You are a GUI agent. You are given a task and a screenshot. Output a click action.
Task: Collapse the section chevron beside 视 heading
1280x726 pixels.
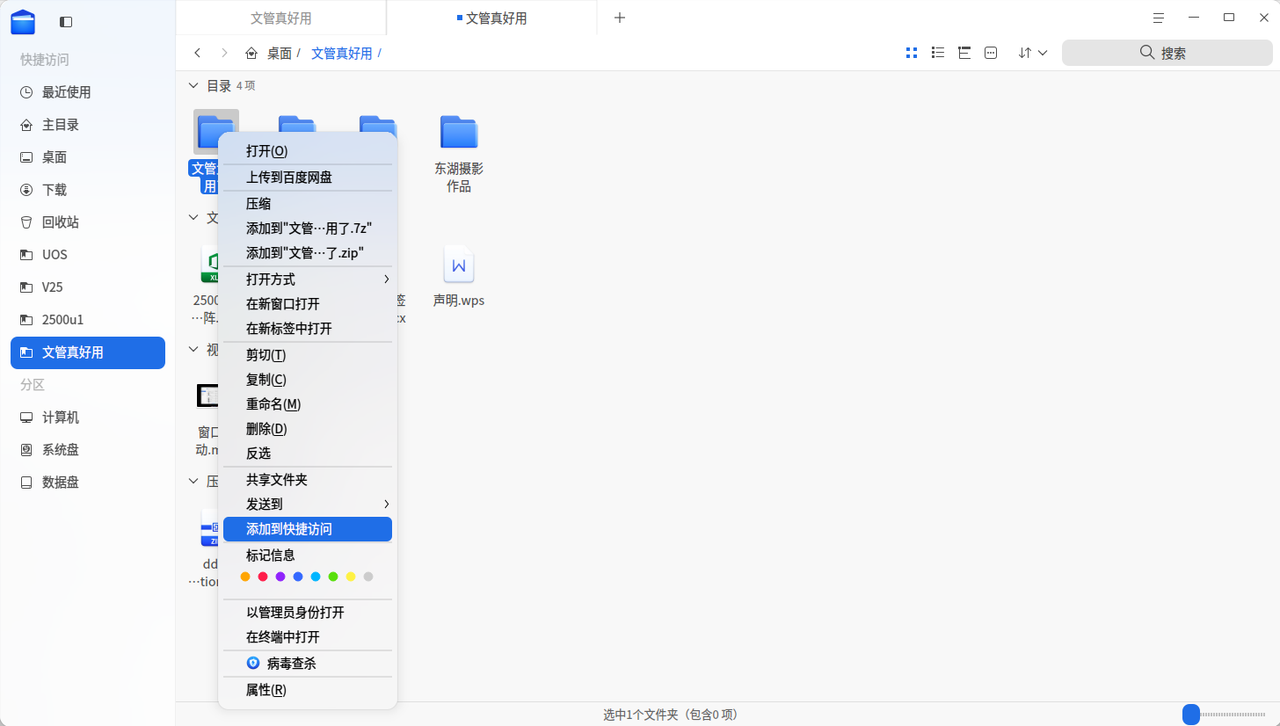194,349
